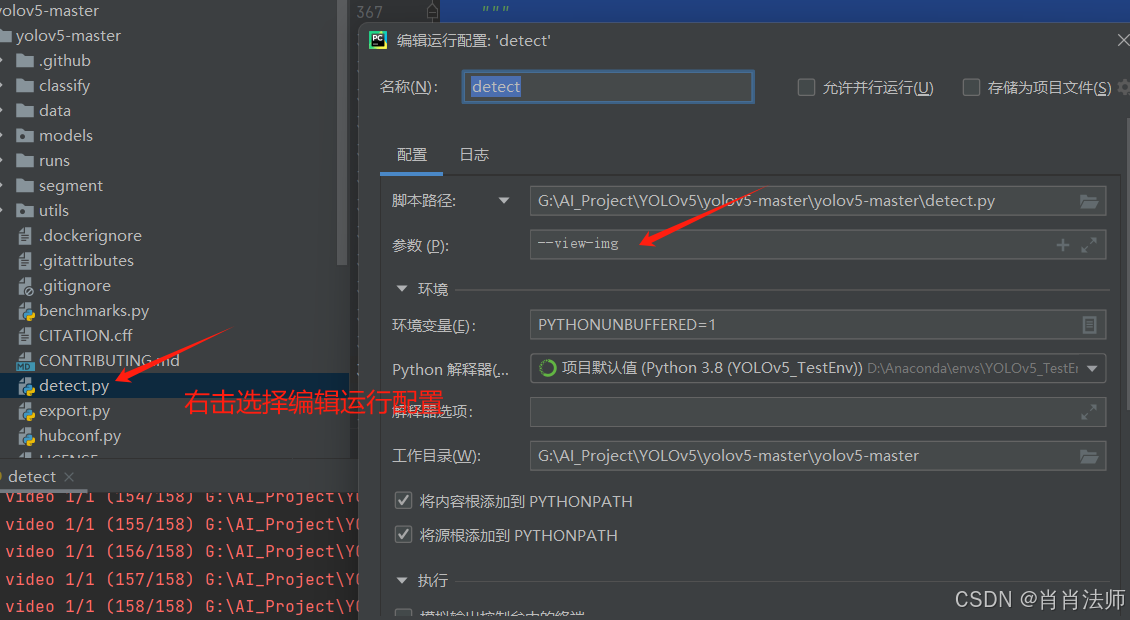1130x620 pixels.
Task: Uncheck 将源根添加到 PYTHONPATH
Action: coord(403,534)
